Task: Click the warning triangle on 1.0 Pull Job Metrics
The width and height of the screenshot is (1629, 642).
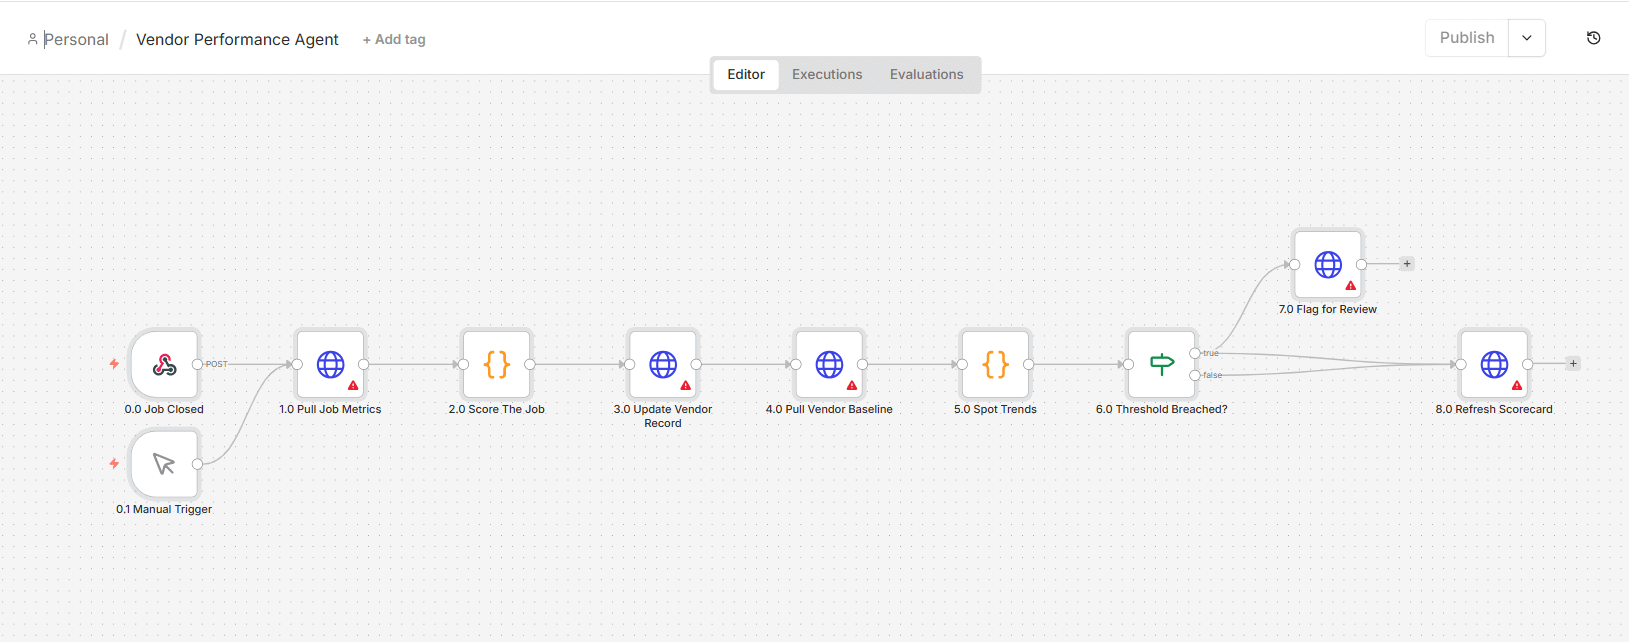Action: 353,385
